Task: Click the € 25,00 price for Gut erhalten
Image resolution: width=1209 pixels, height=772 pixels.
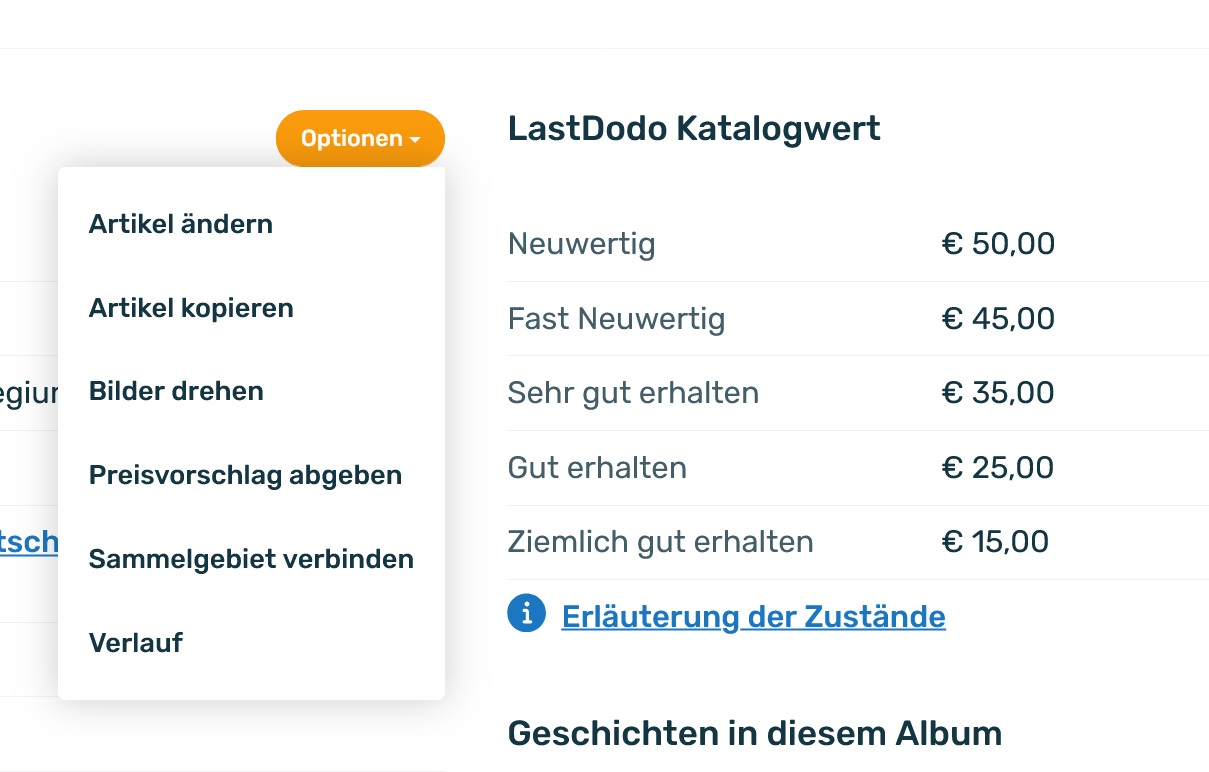Action: [998, 467]
